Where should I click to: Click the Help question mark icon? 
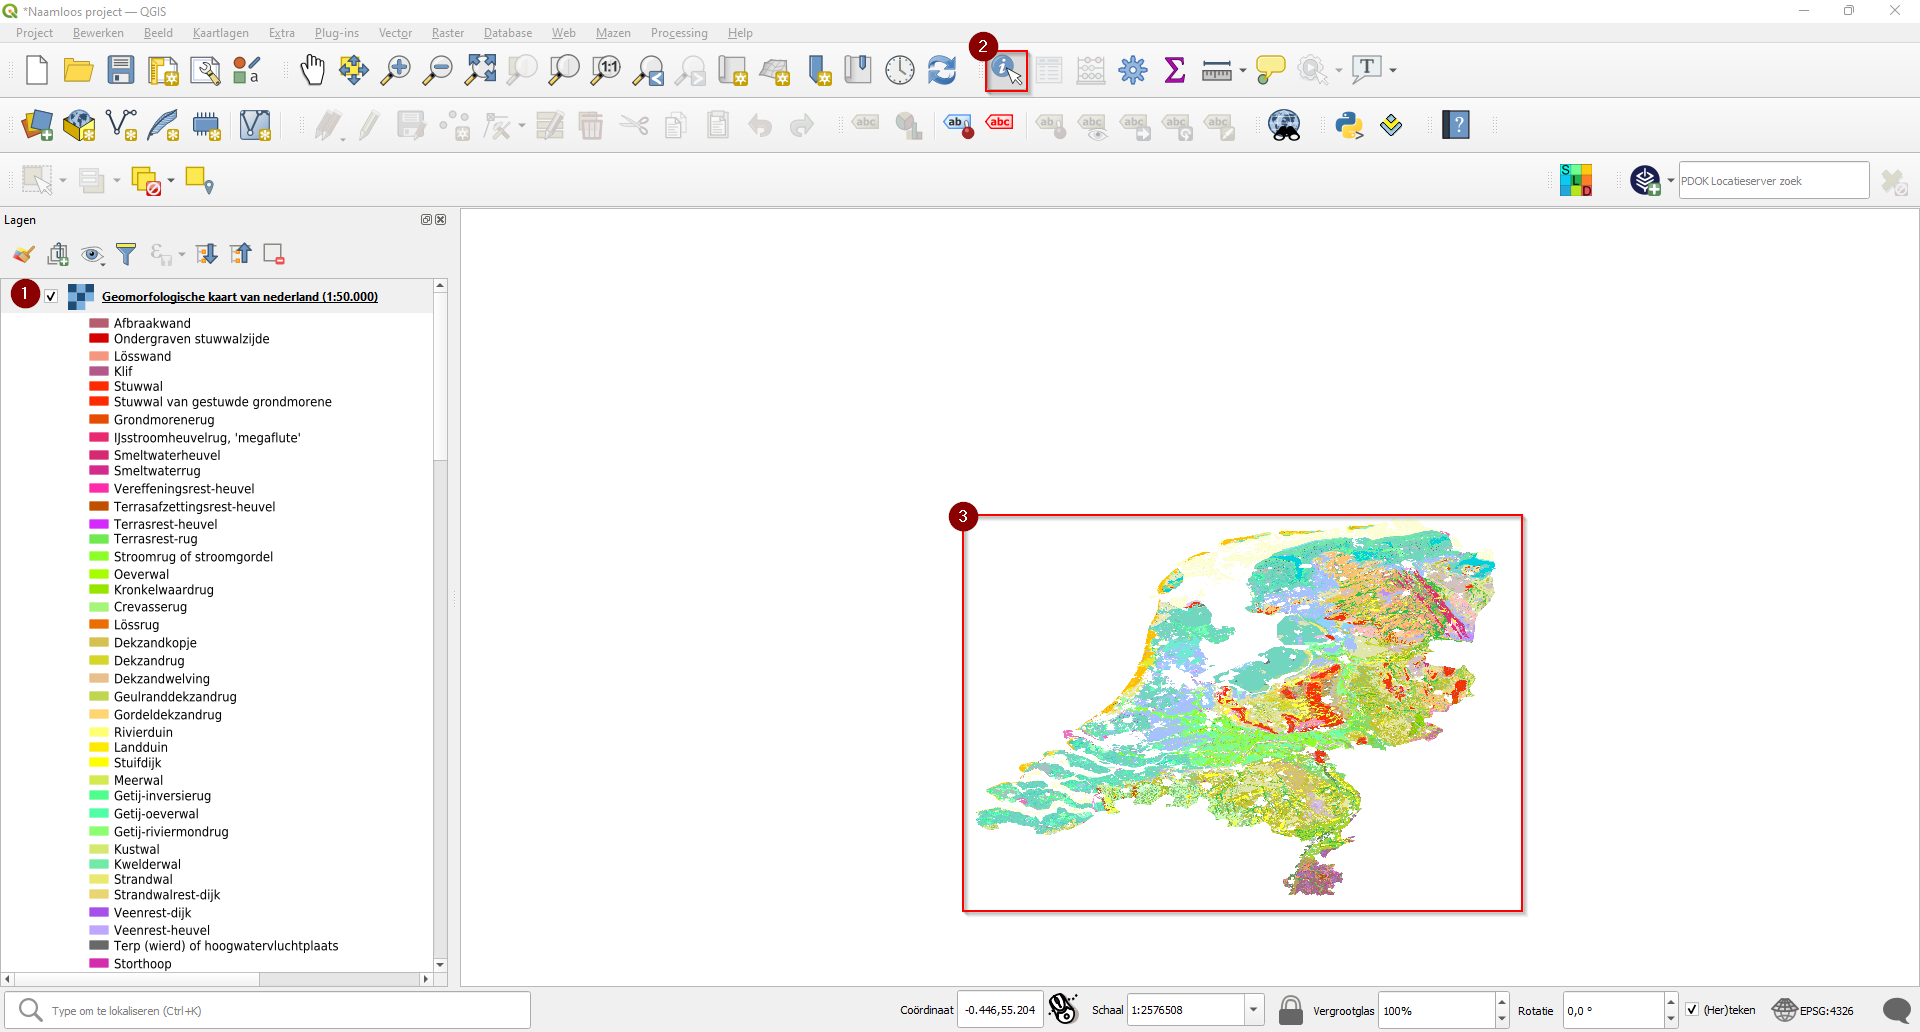pyautogui.click(x=1456, y=125)
